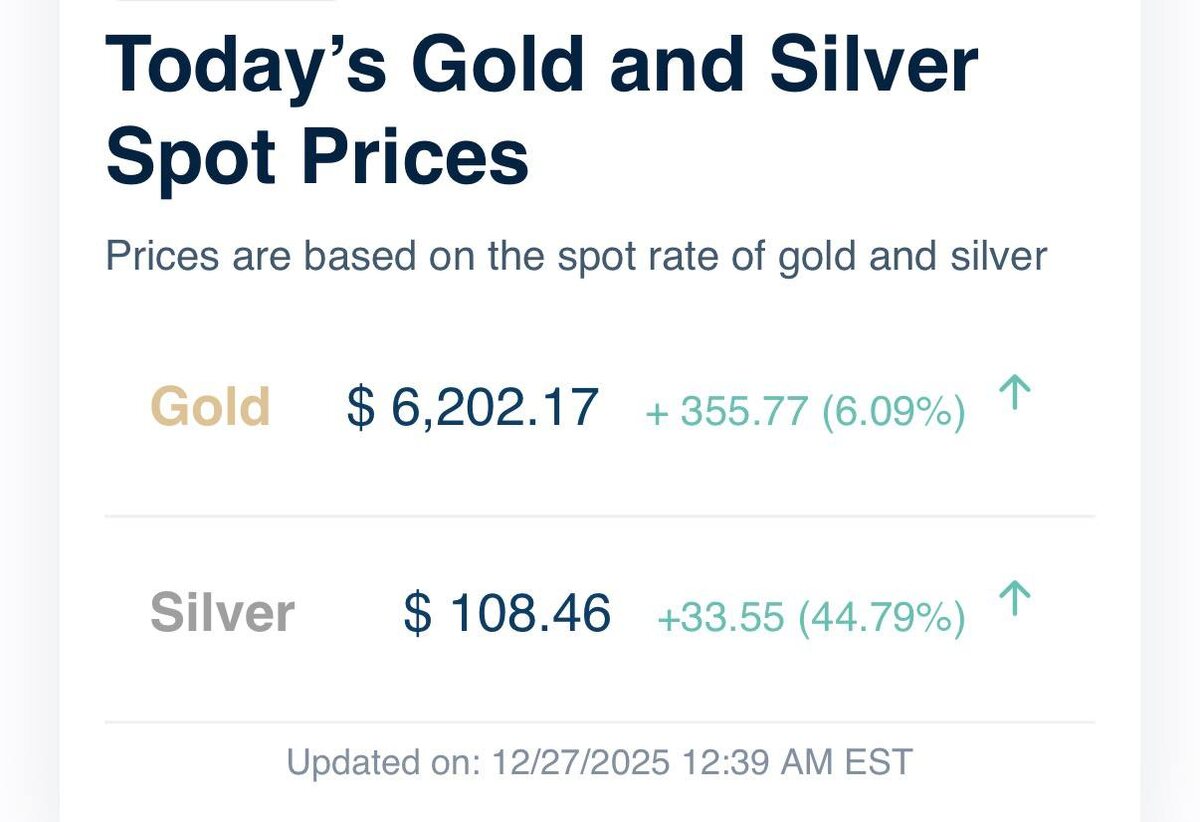This screenshot has height=822, width=1200.
Task: Click the Silver change +33.55 value
Action: pos(720,618)
